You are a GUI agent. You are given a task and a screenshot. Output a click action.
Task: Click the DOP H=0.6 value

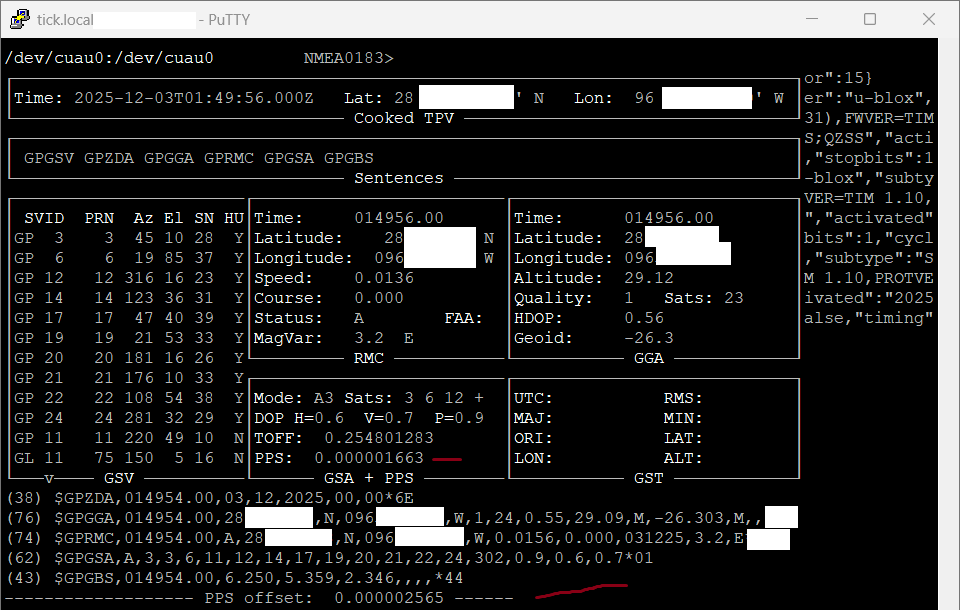point(299,418)
